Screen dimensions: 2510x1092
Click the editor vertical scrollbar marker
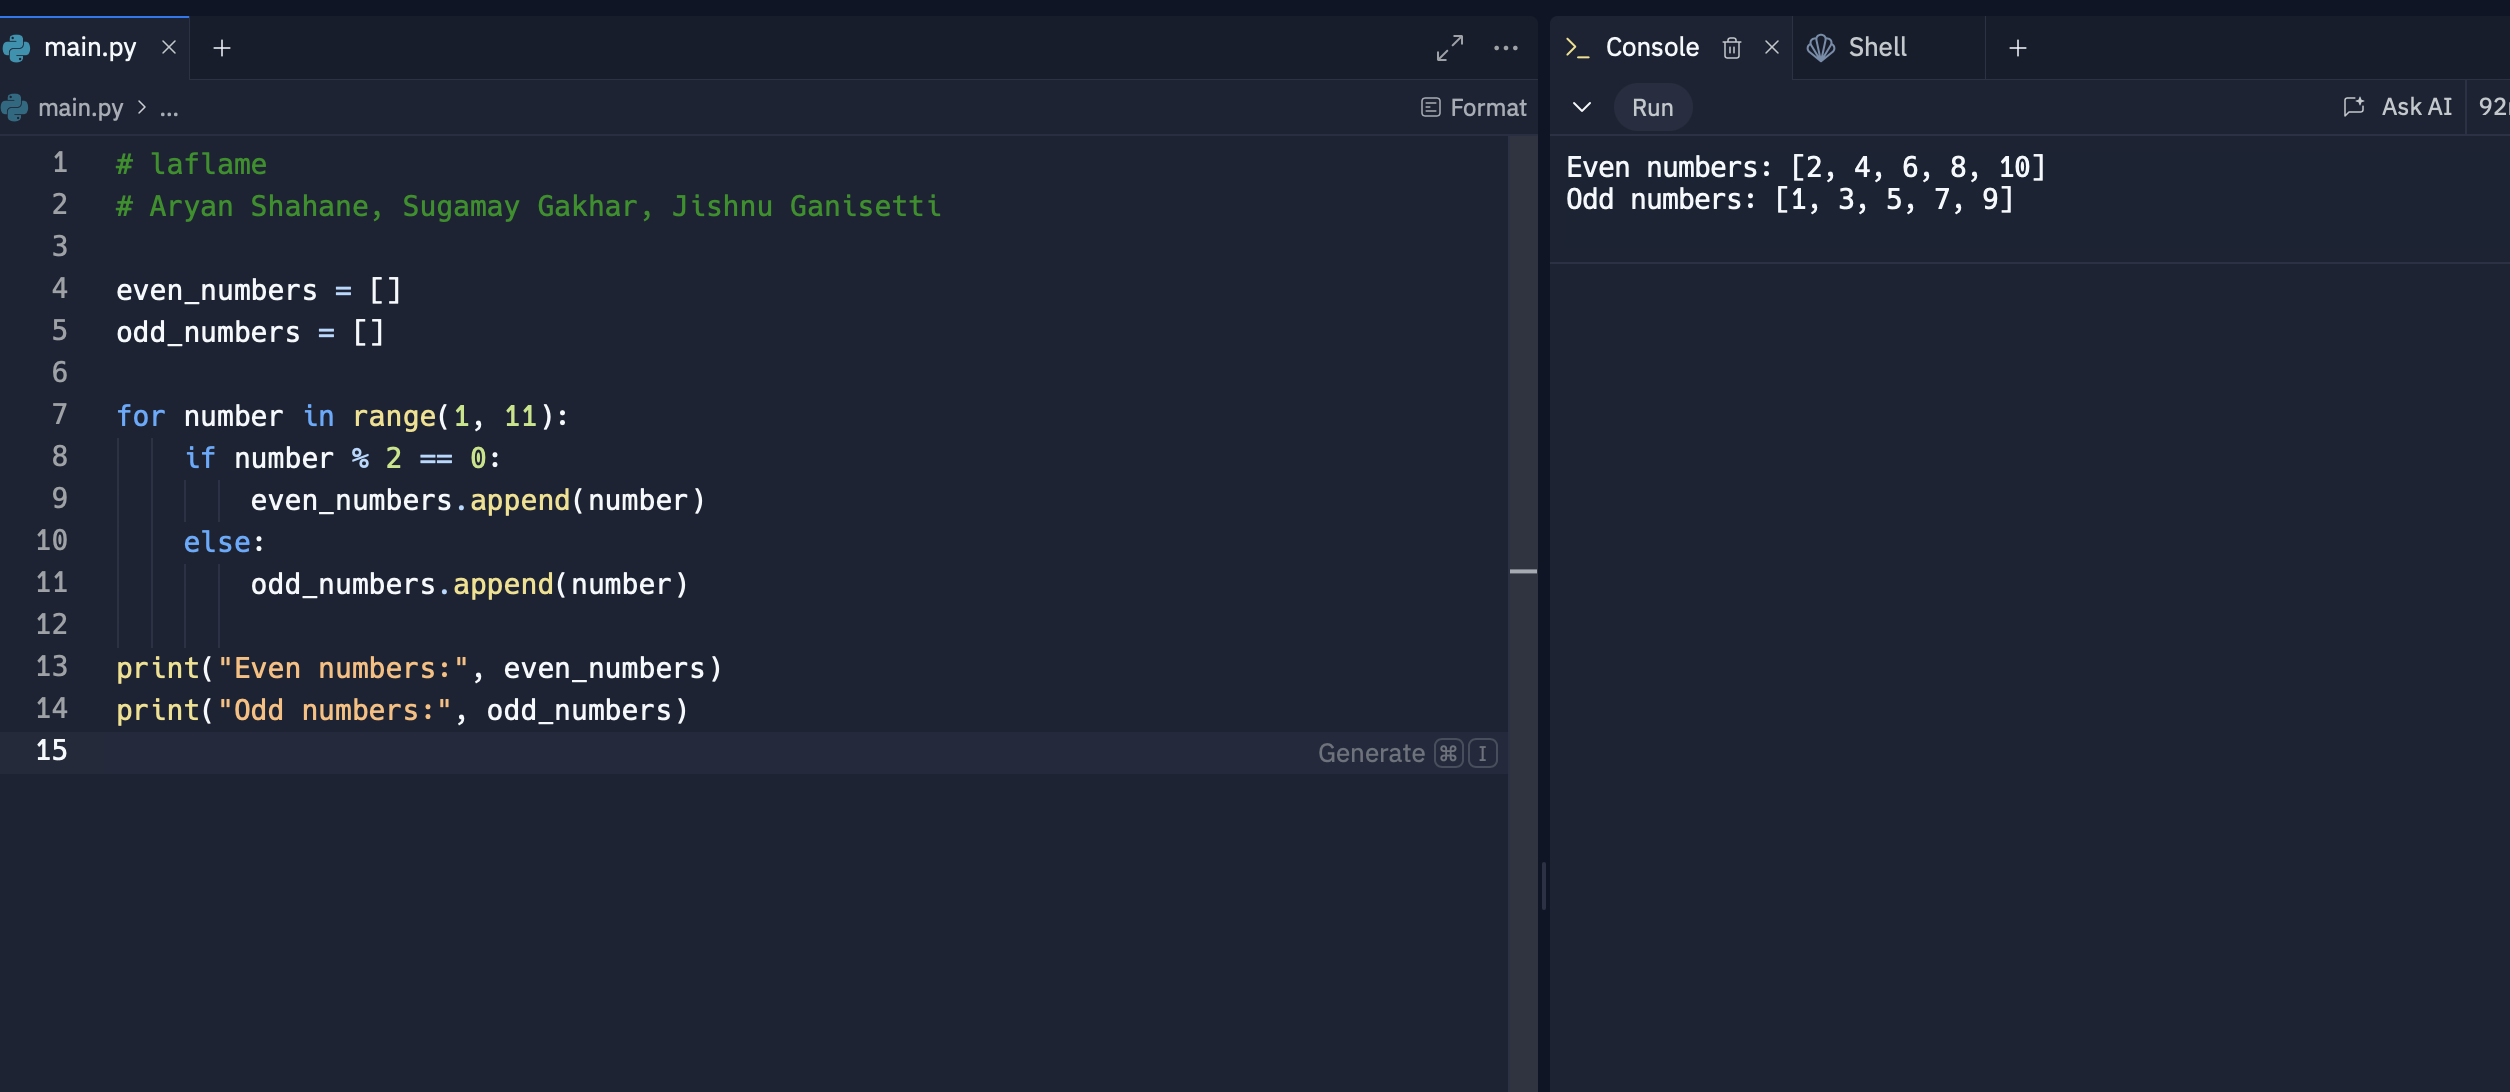point(1522,571)
